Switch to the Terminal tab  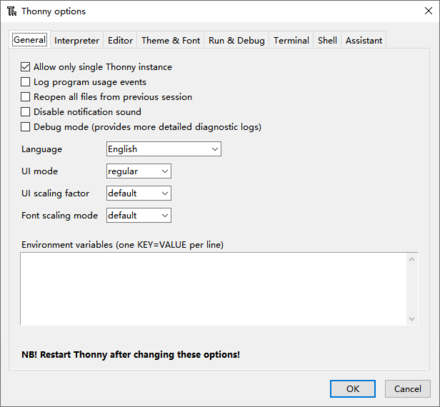point(291,41)
